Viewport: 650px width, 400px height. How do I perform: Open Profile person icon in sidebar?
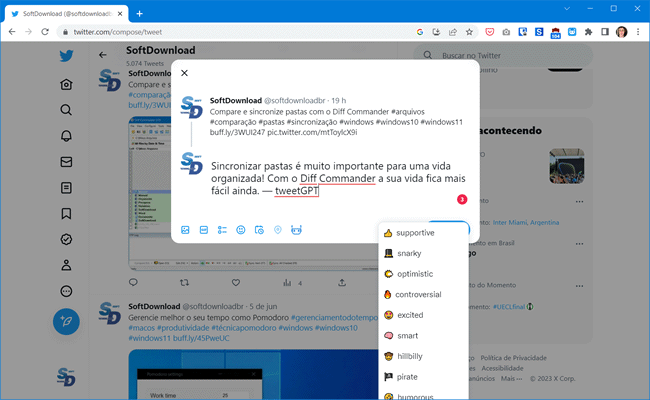tap(66, 265)
